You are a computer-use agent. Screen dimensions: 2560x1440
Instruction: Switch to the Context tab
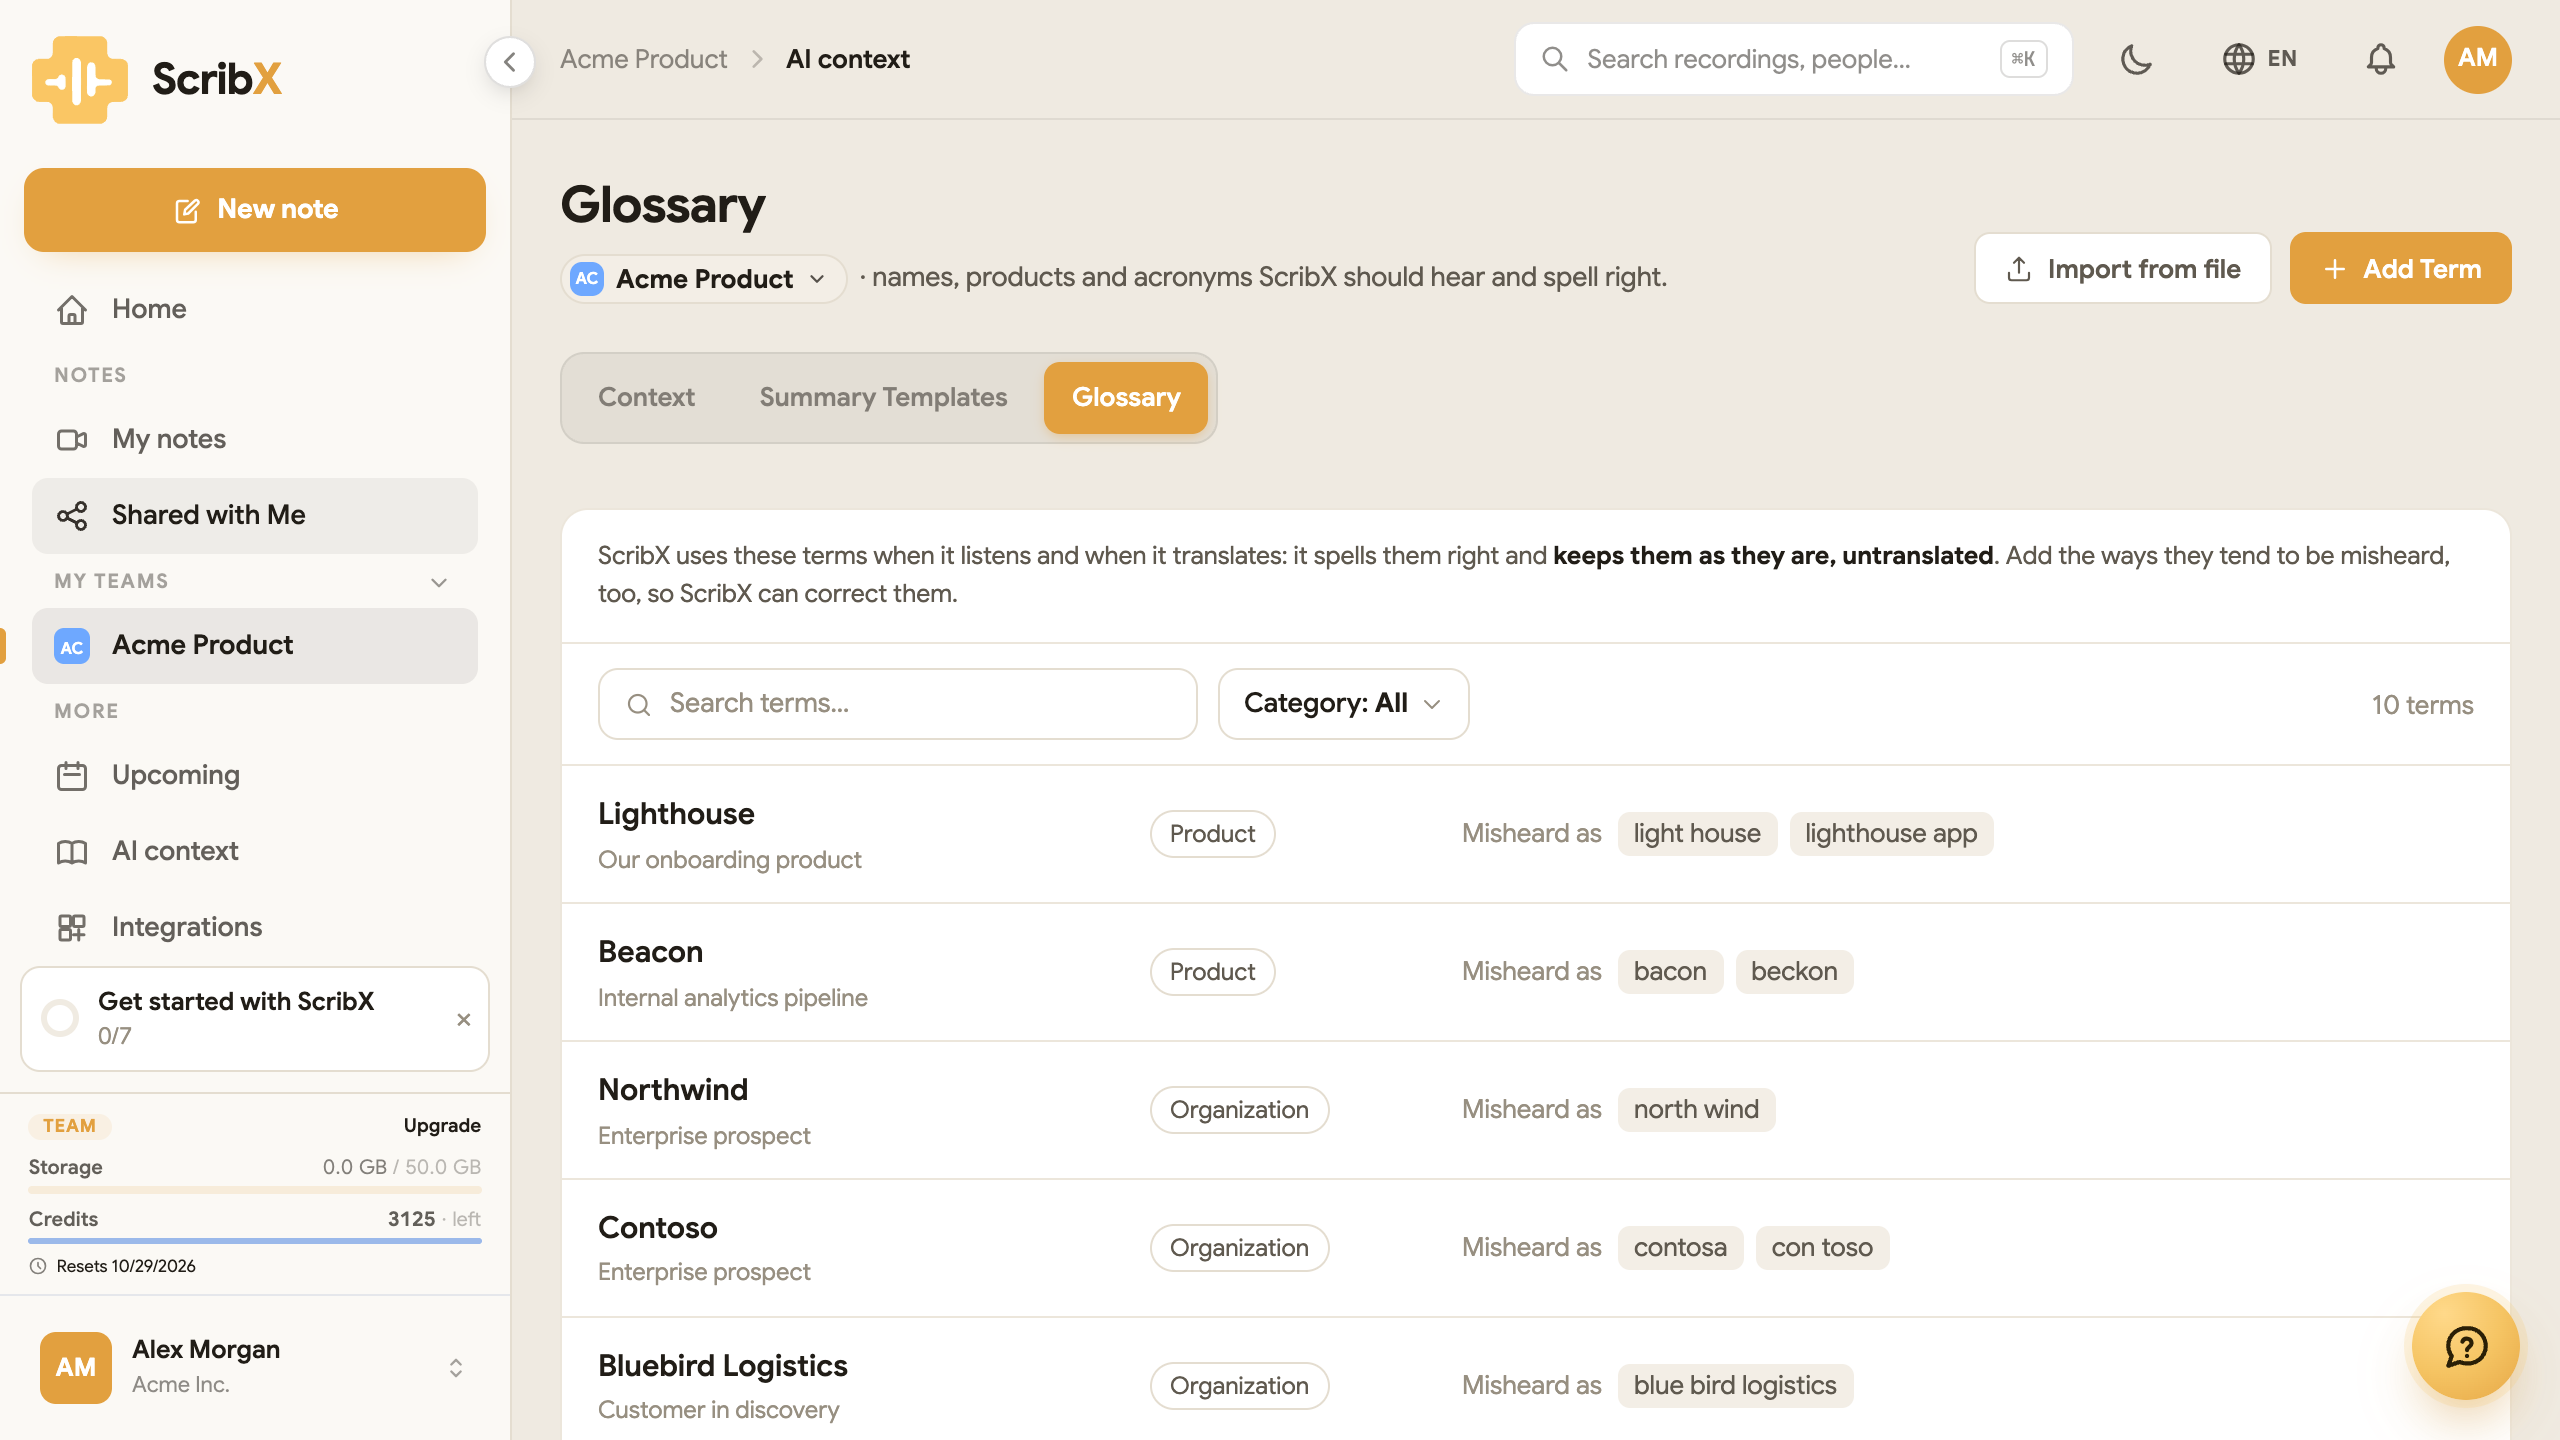coord(646,397)
